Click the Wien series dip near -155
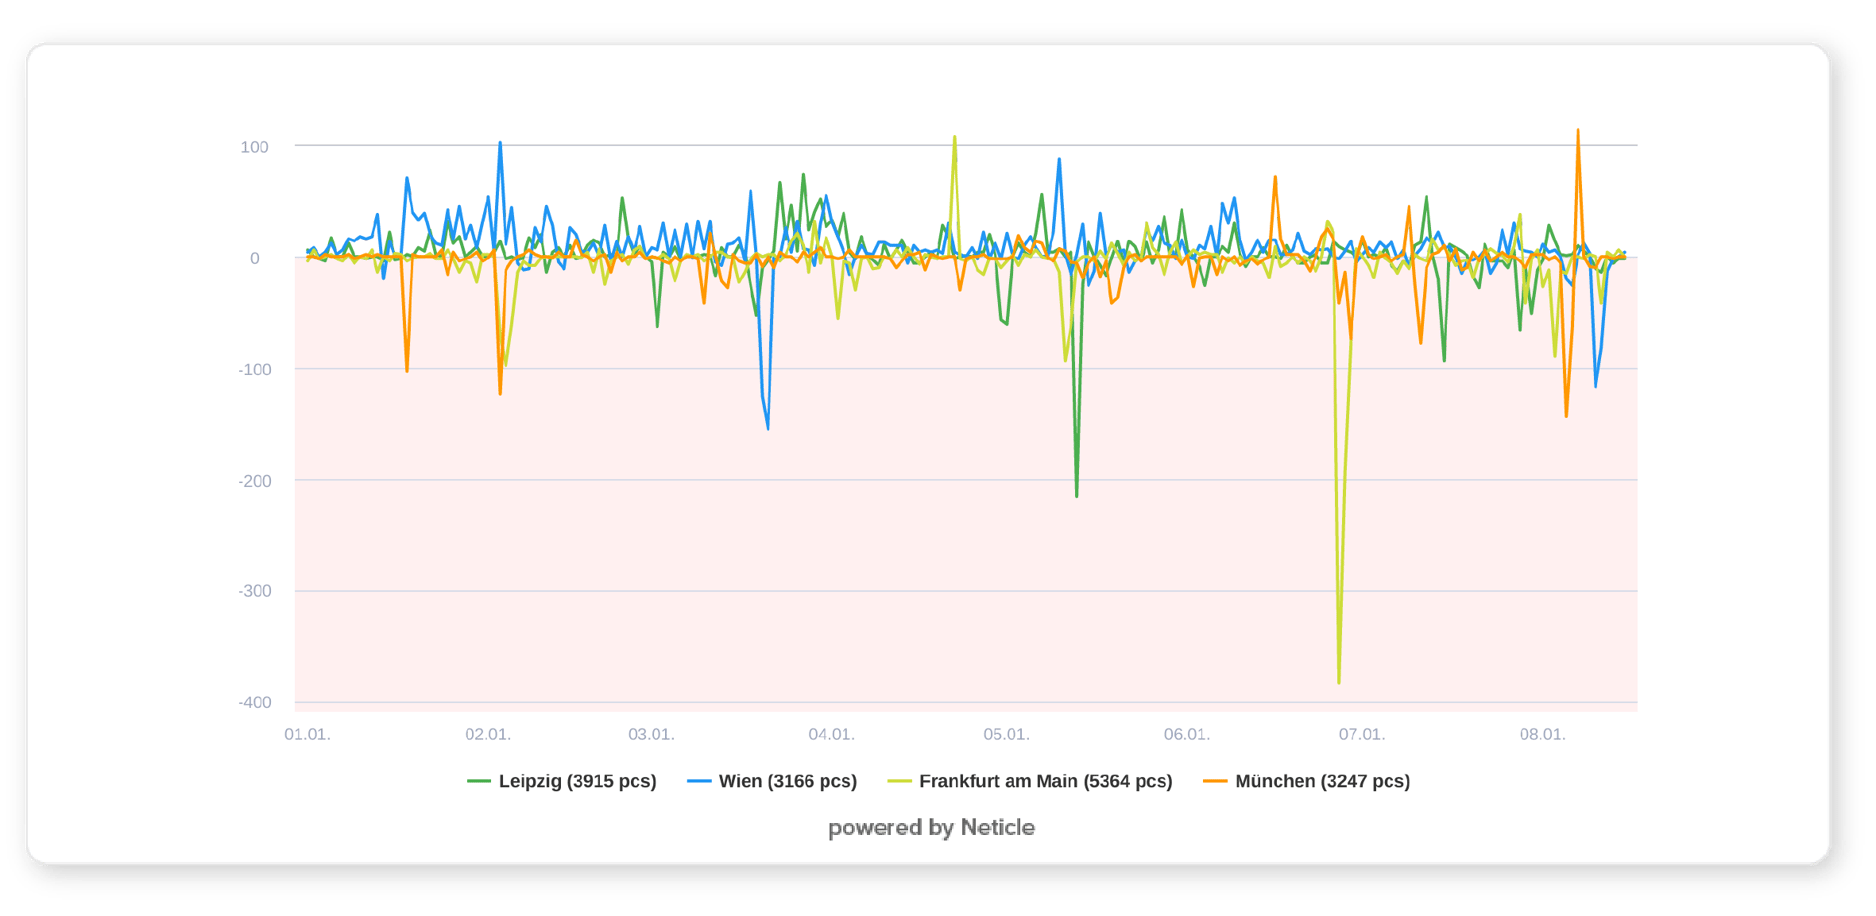Viewport: 1876px width, 916px height. coord(768,429)
